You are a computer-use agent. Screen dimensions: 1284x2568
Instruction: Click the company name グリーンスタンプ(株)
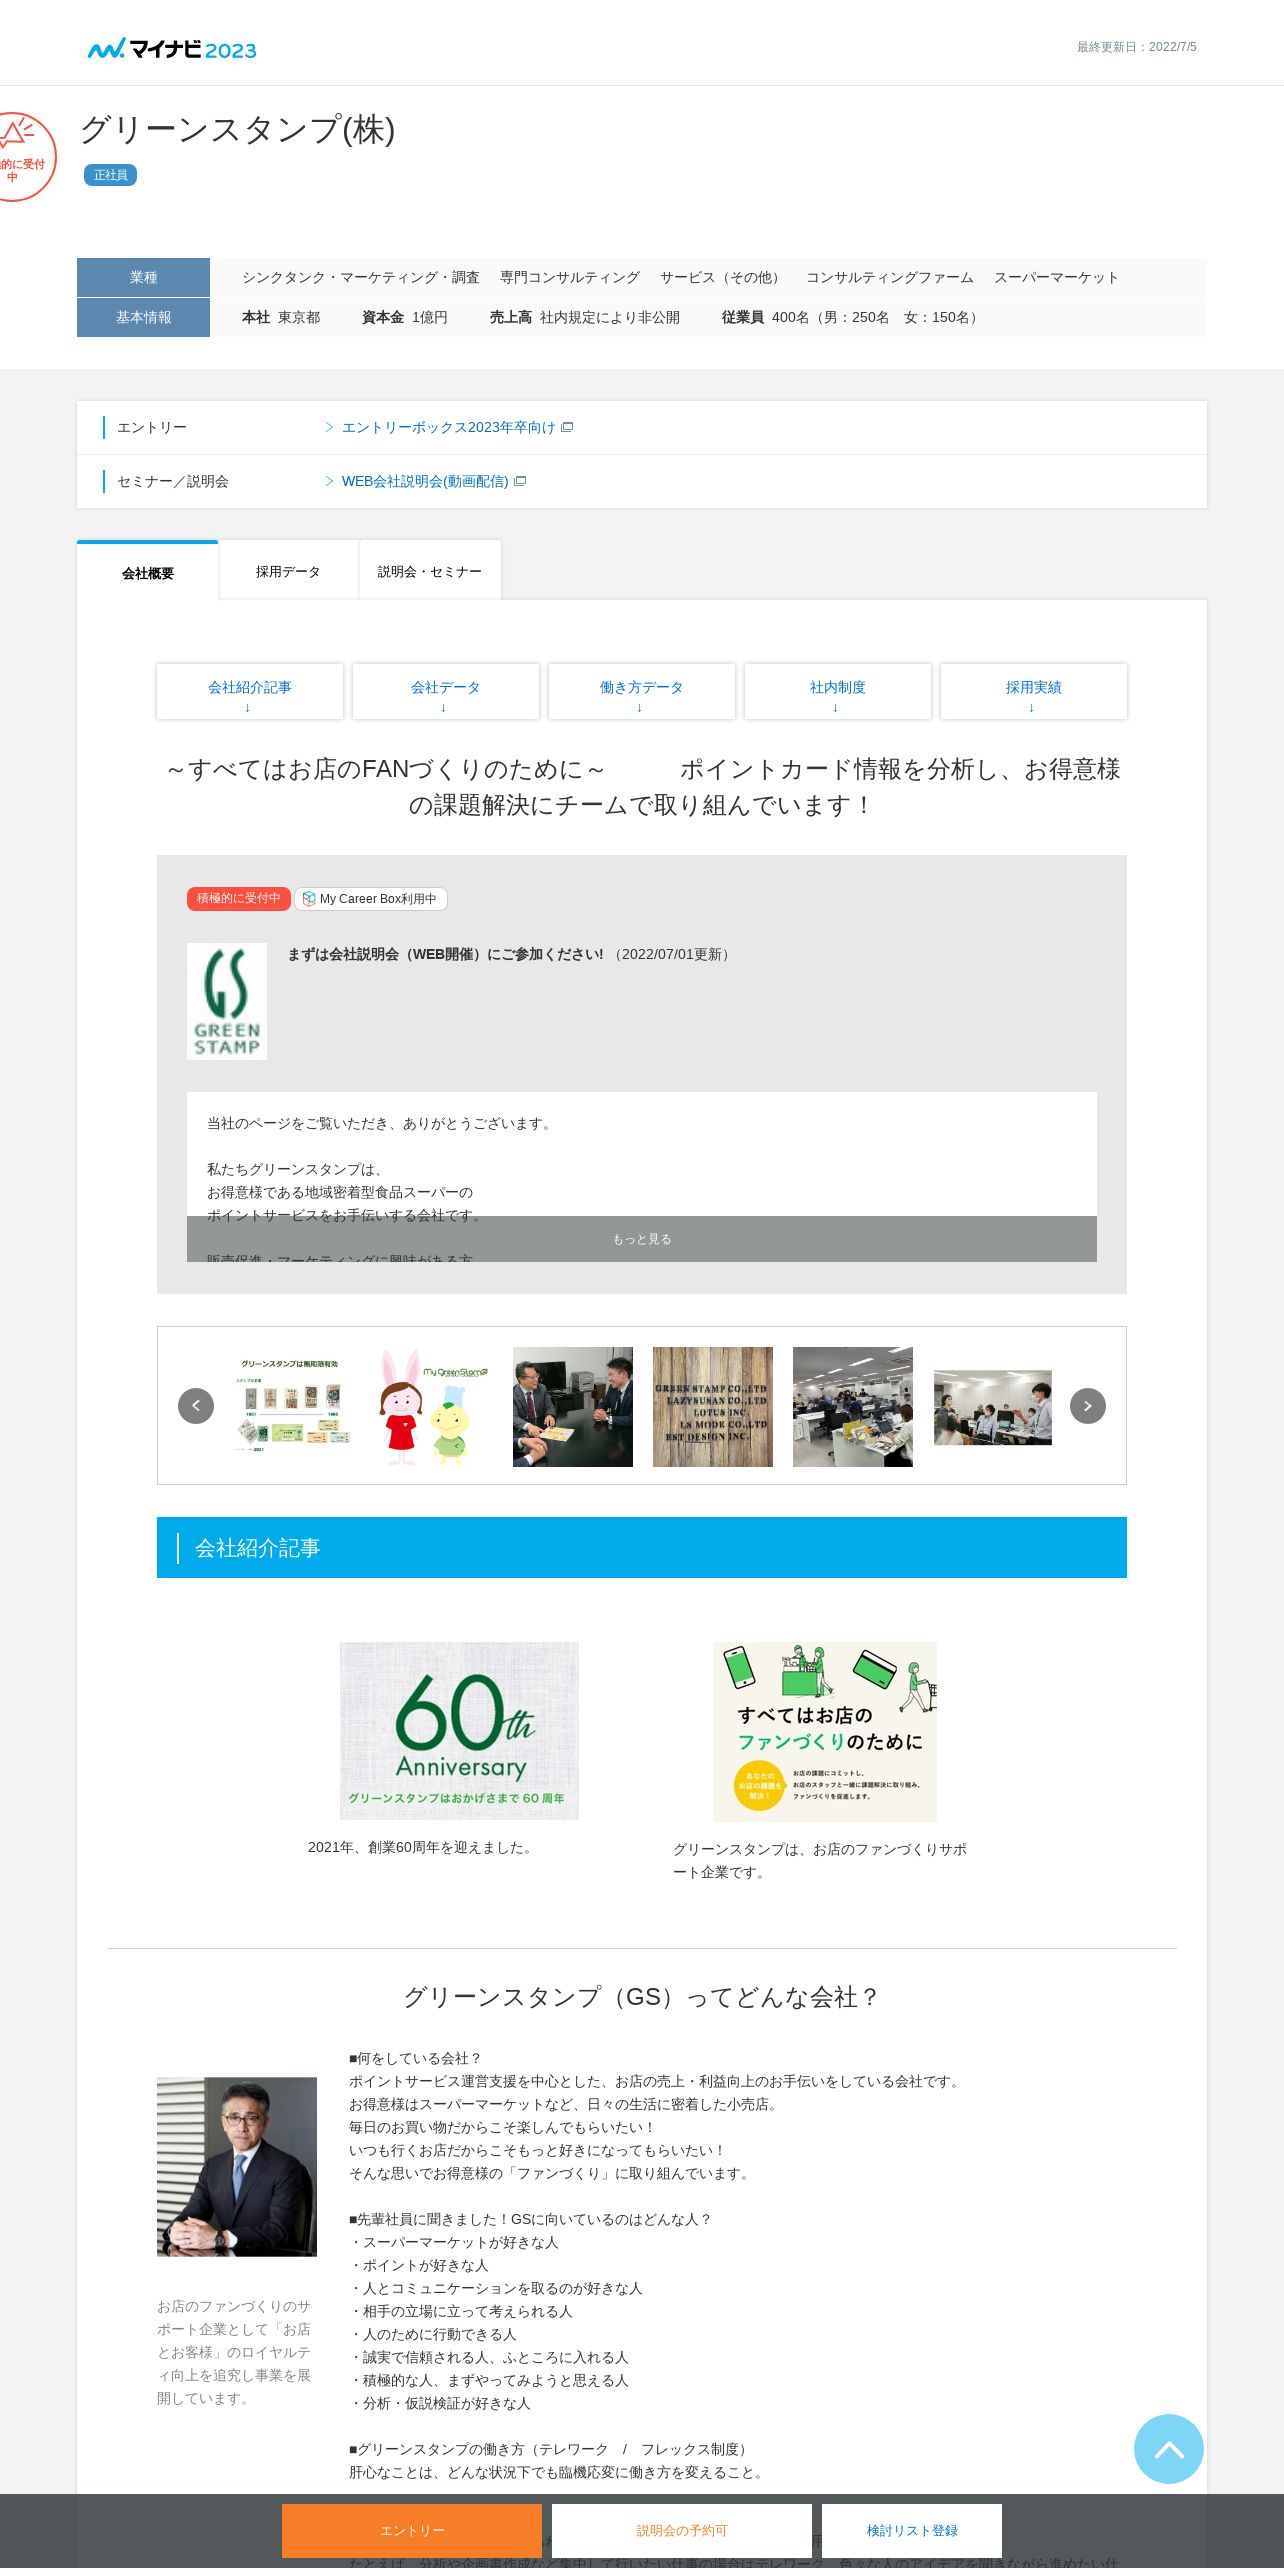pyautogui.click(x=237, y=130)
